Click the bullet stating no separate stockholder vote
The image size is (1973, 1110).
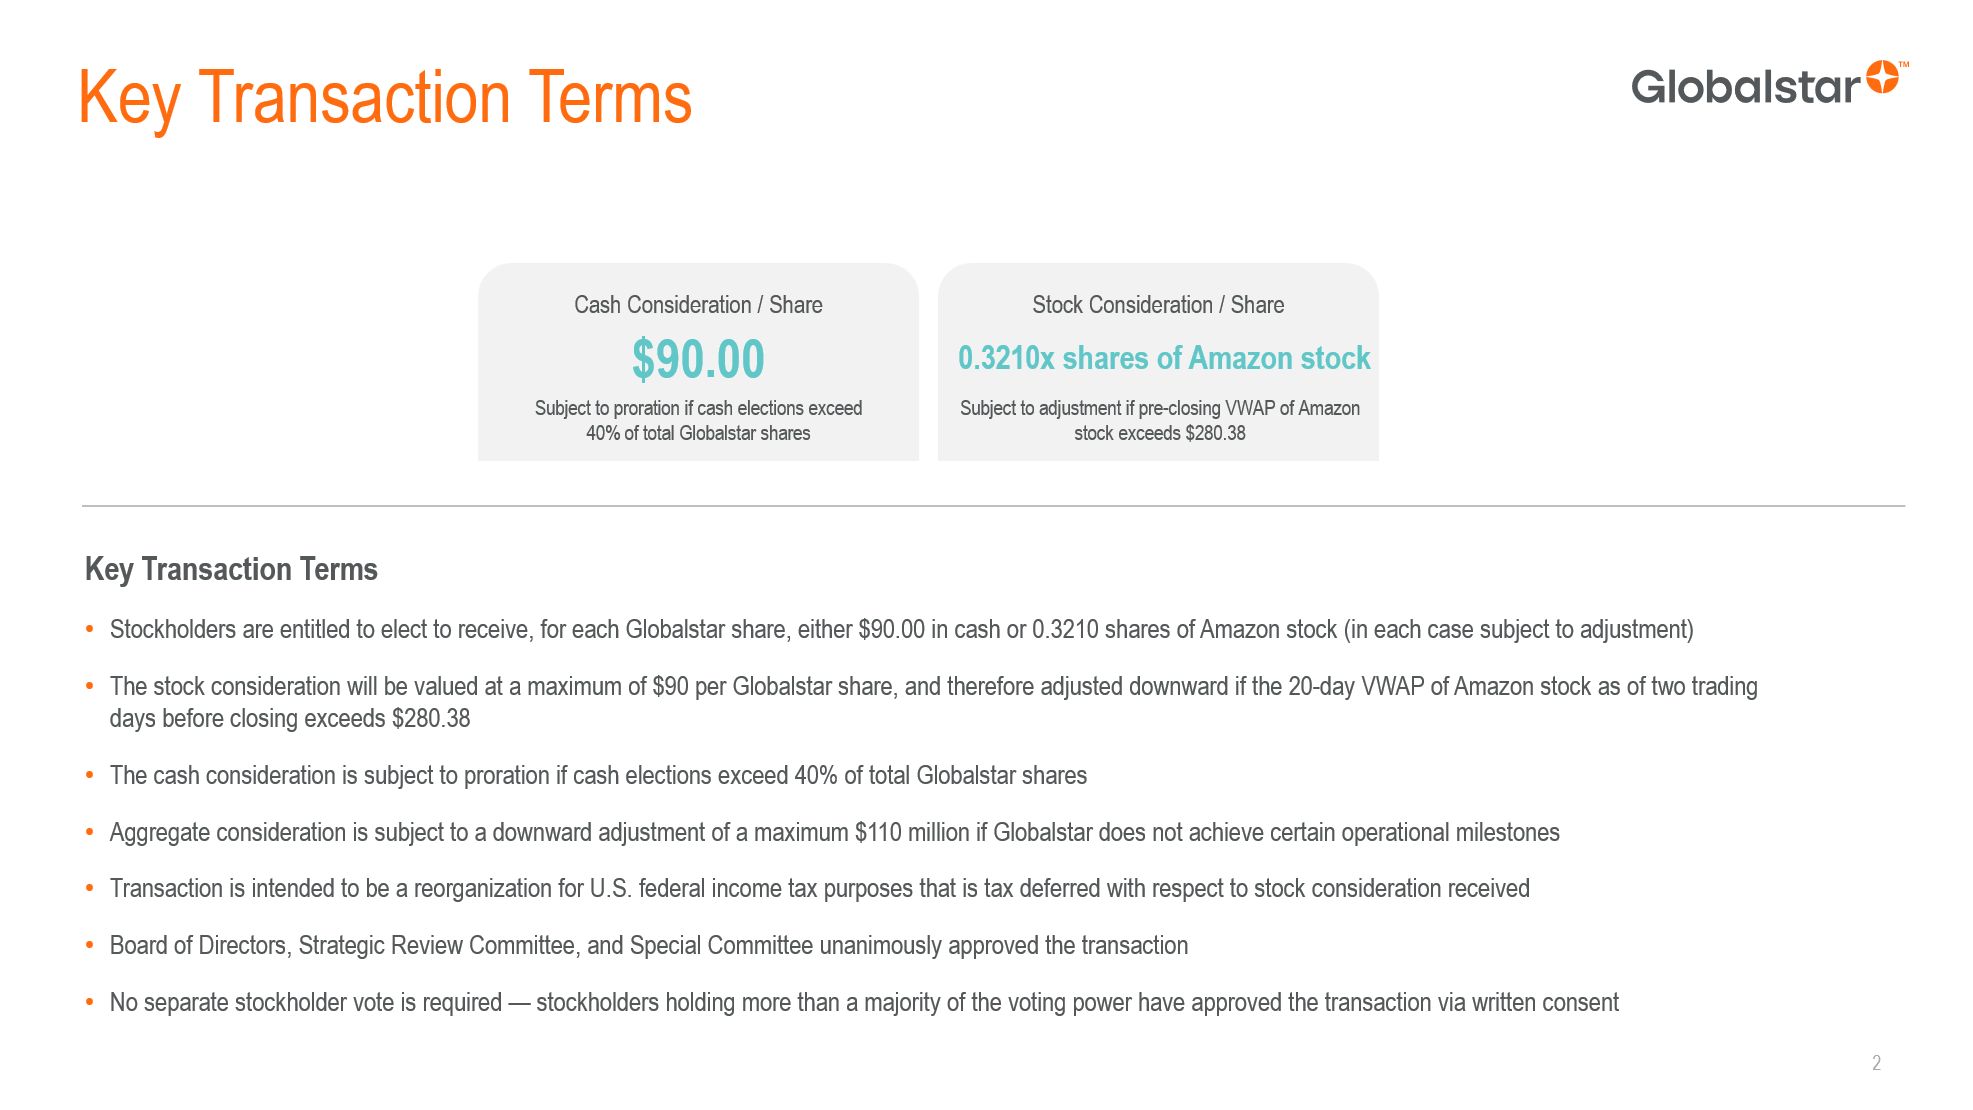pos(864,1003)
